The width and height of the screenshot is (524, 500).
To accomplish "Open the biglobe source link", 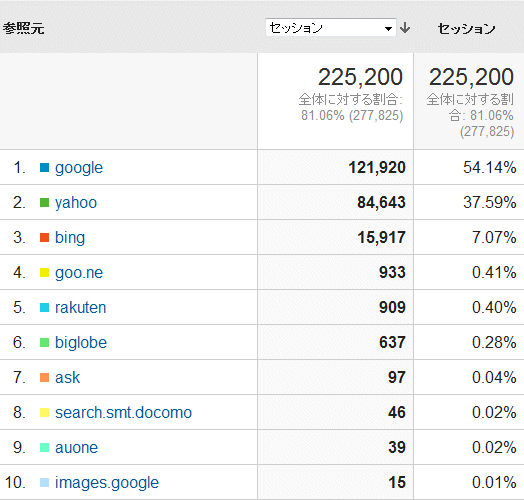I will pos(81,343).
